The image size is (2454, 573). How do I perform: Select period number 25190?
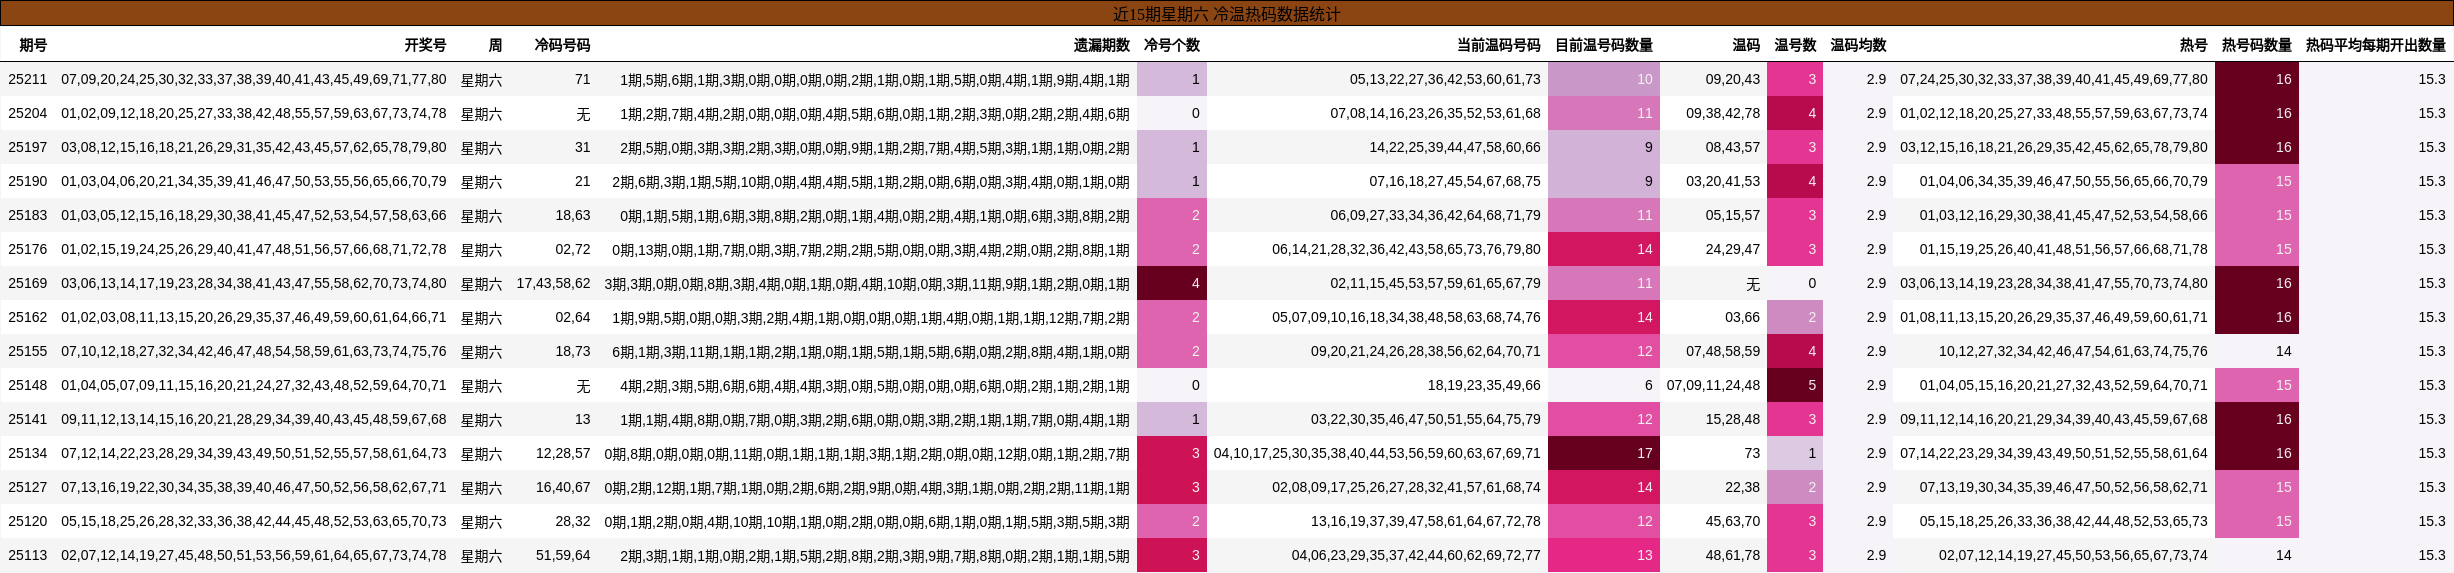click(28, 181)
